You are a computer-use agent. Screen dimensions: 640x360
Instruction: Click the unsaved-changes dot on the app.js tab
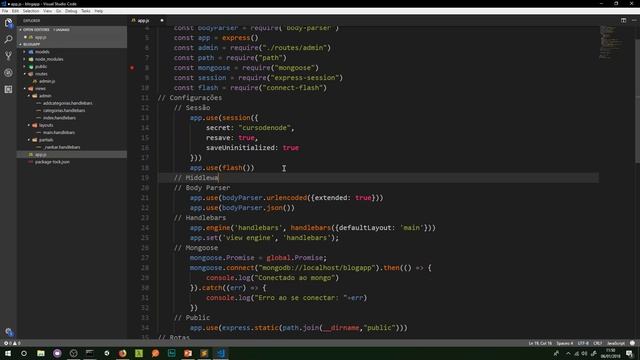click(x=162, y=20)
